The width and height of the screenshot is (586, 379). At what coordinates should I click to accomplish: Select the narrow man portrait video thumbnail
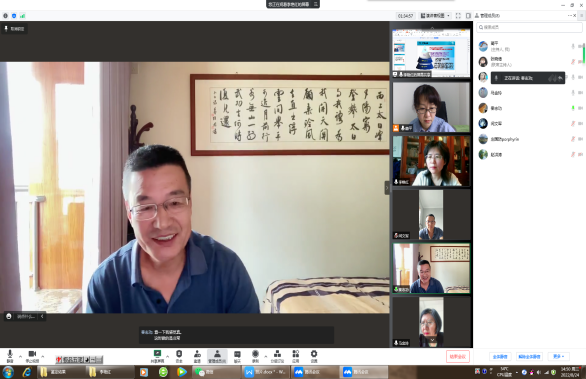tap(431, 215)
